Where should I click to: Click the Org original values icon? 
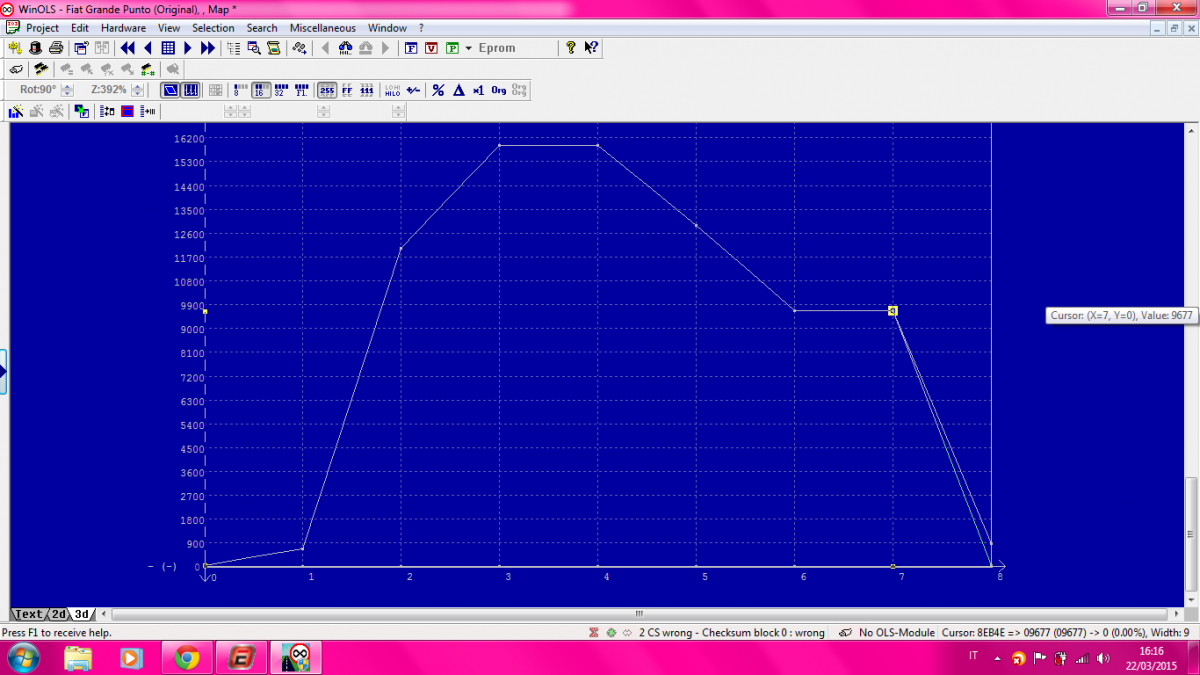click(498, 90)
